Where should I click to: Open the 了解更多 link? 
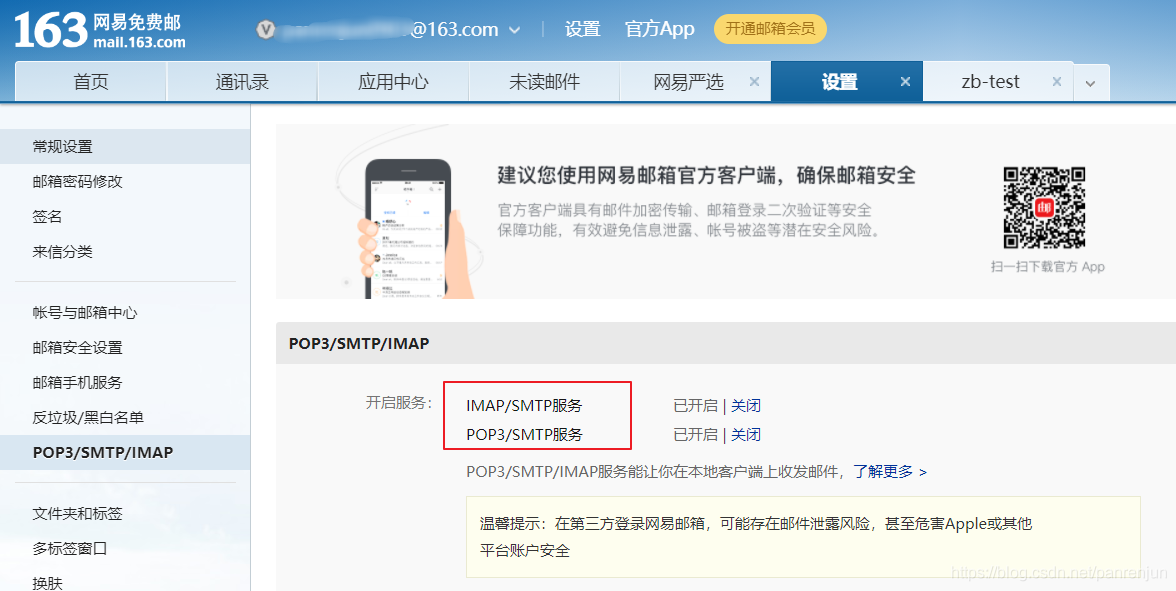[890, 472]
